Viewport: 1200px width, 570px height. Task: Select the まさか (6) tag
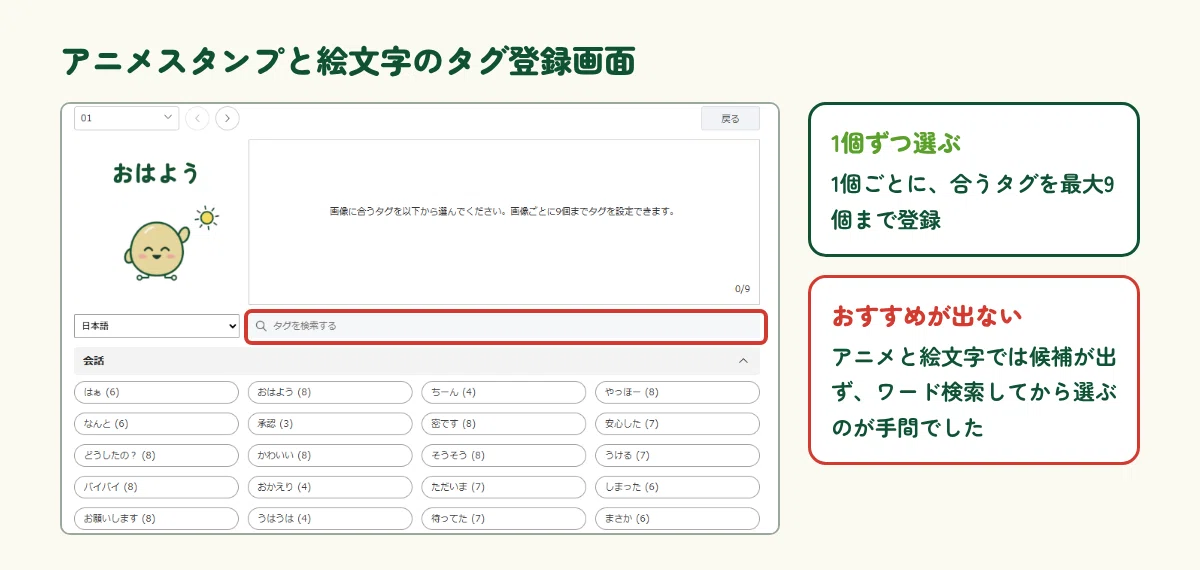point(677,519)
